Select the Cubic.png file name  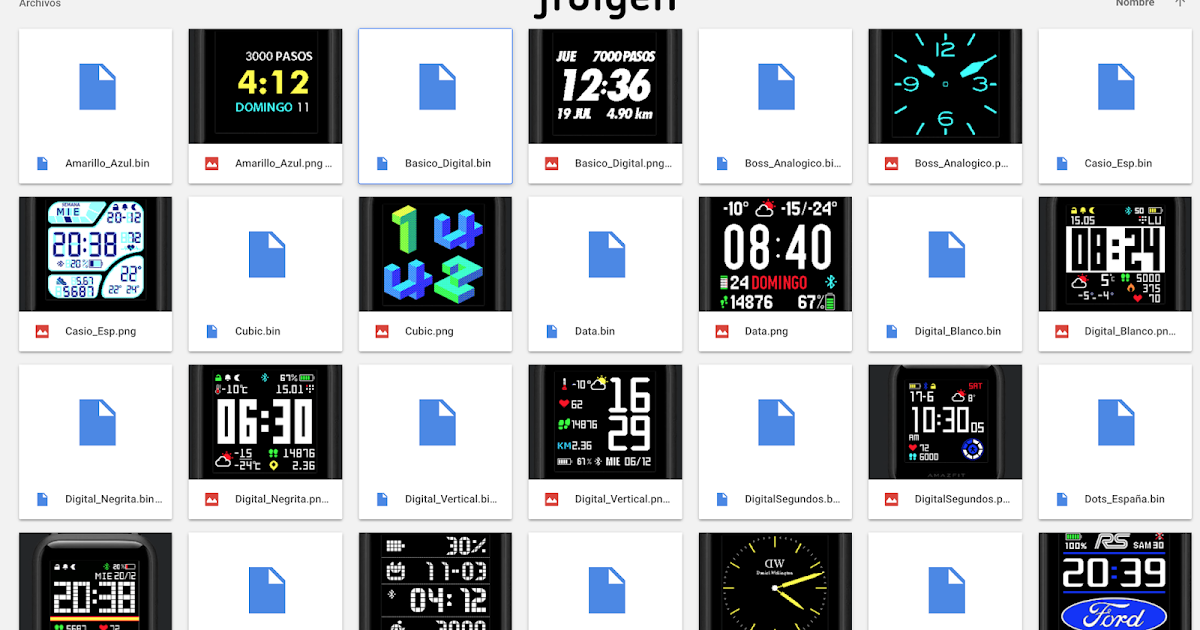[x=429, y=331]
